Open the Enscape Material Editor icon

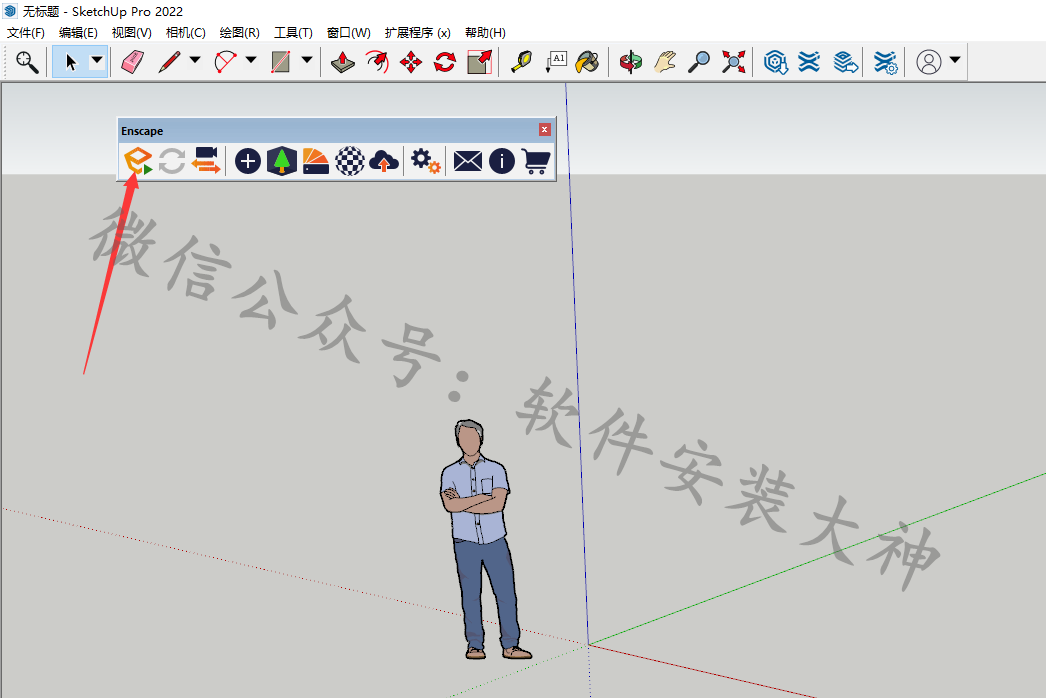point(316,161)
